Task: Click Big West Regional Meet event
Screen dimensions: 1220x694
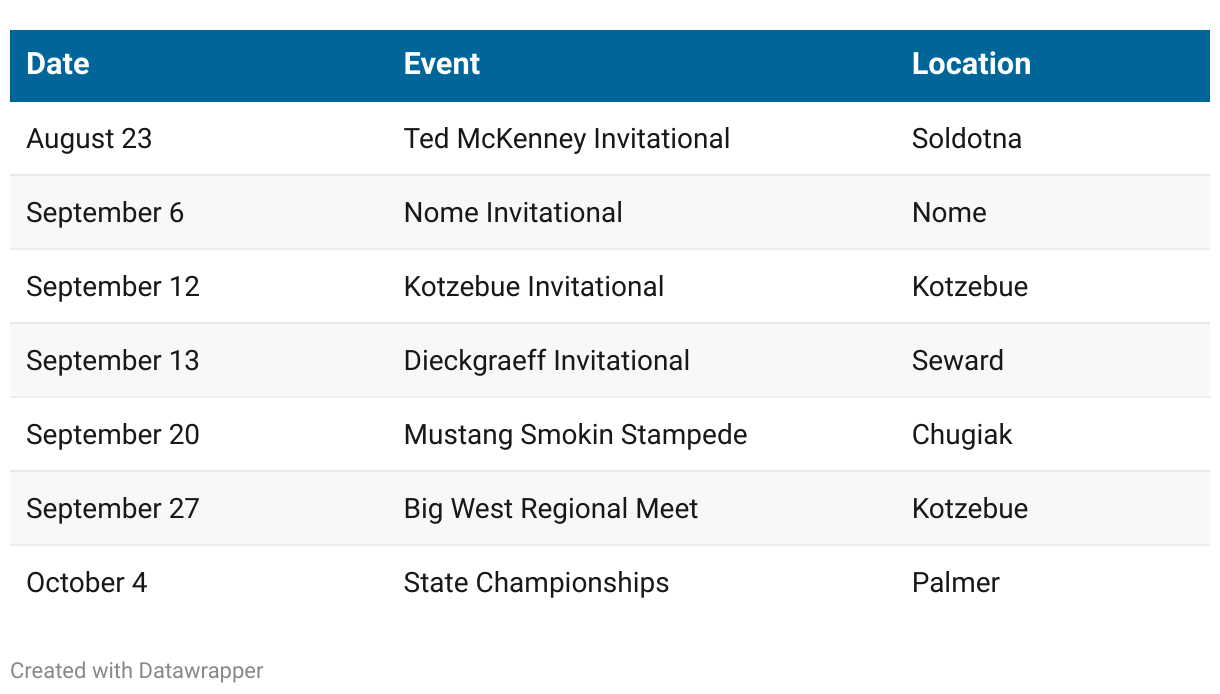Action: [x=550, y=508]
